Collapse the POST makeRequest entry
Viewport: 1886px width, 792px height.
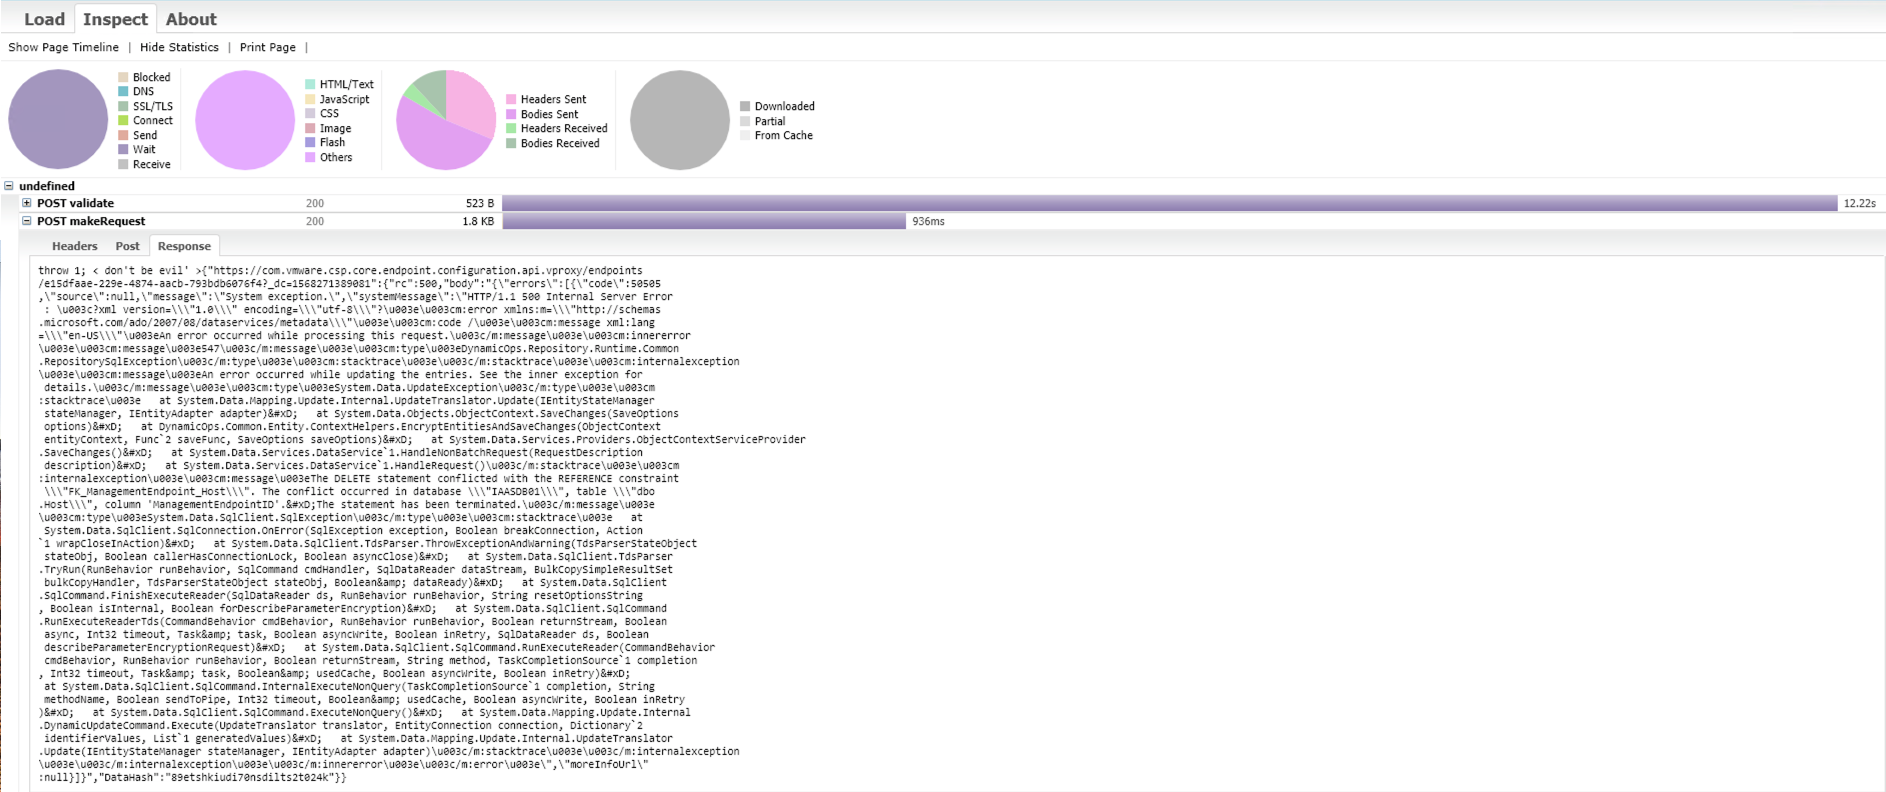[x=27, y=221]
